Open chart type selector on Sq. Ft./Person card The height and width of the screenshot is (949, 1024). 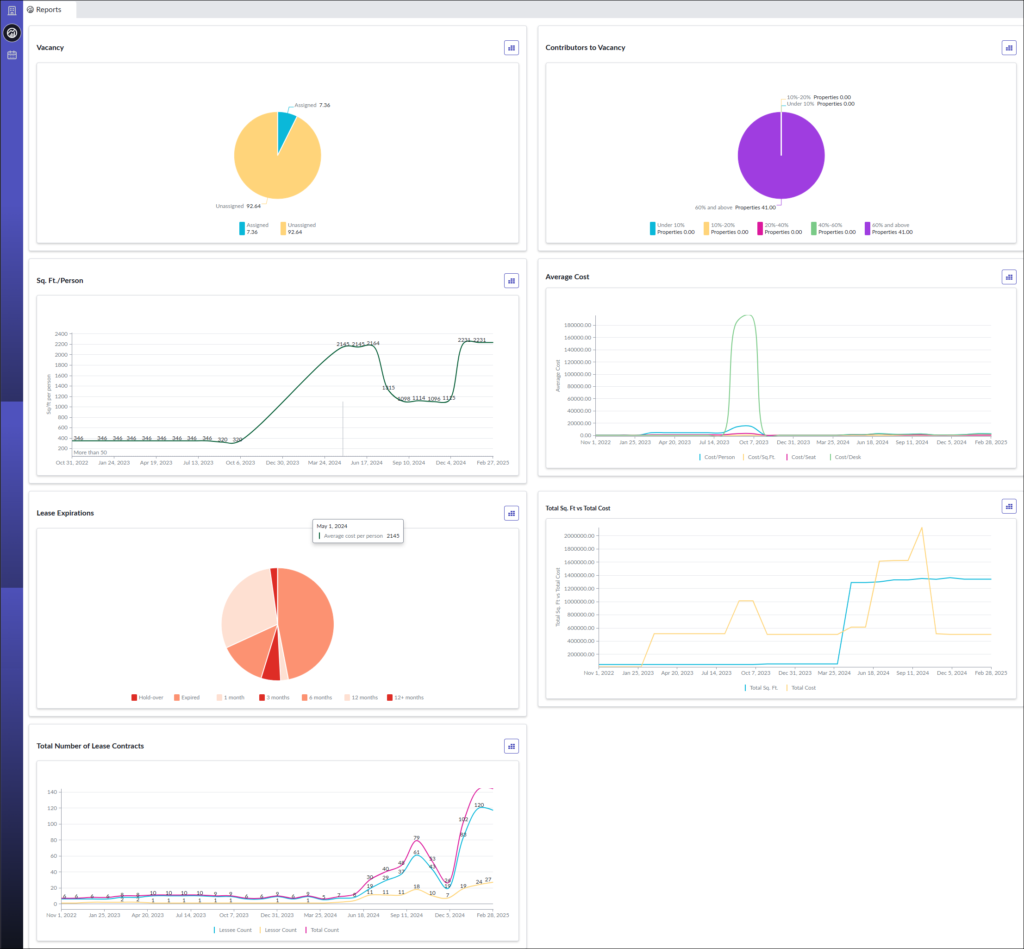pos(511,281)
